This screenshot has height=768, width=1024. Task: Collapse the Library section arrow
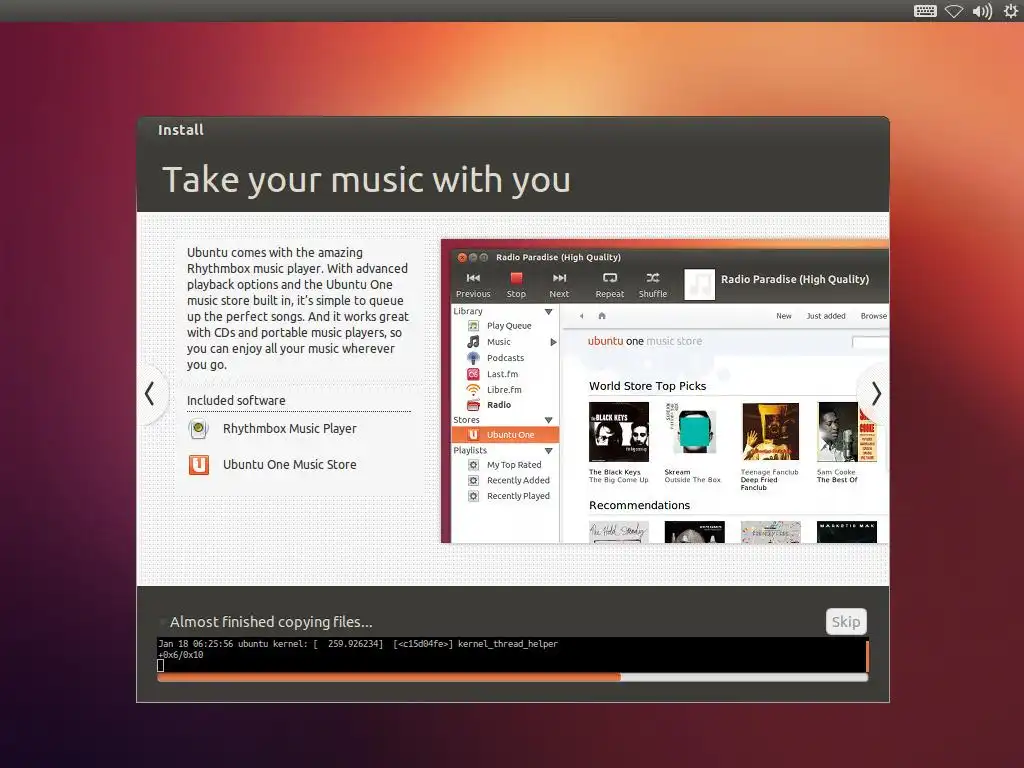[549, 312]
